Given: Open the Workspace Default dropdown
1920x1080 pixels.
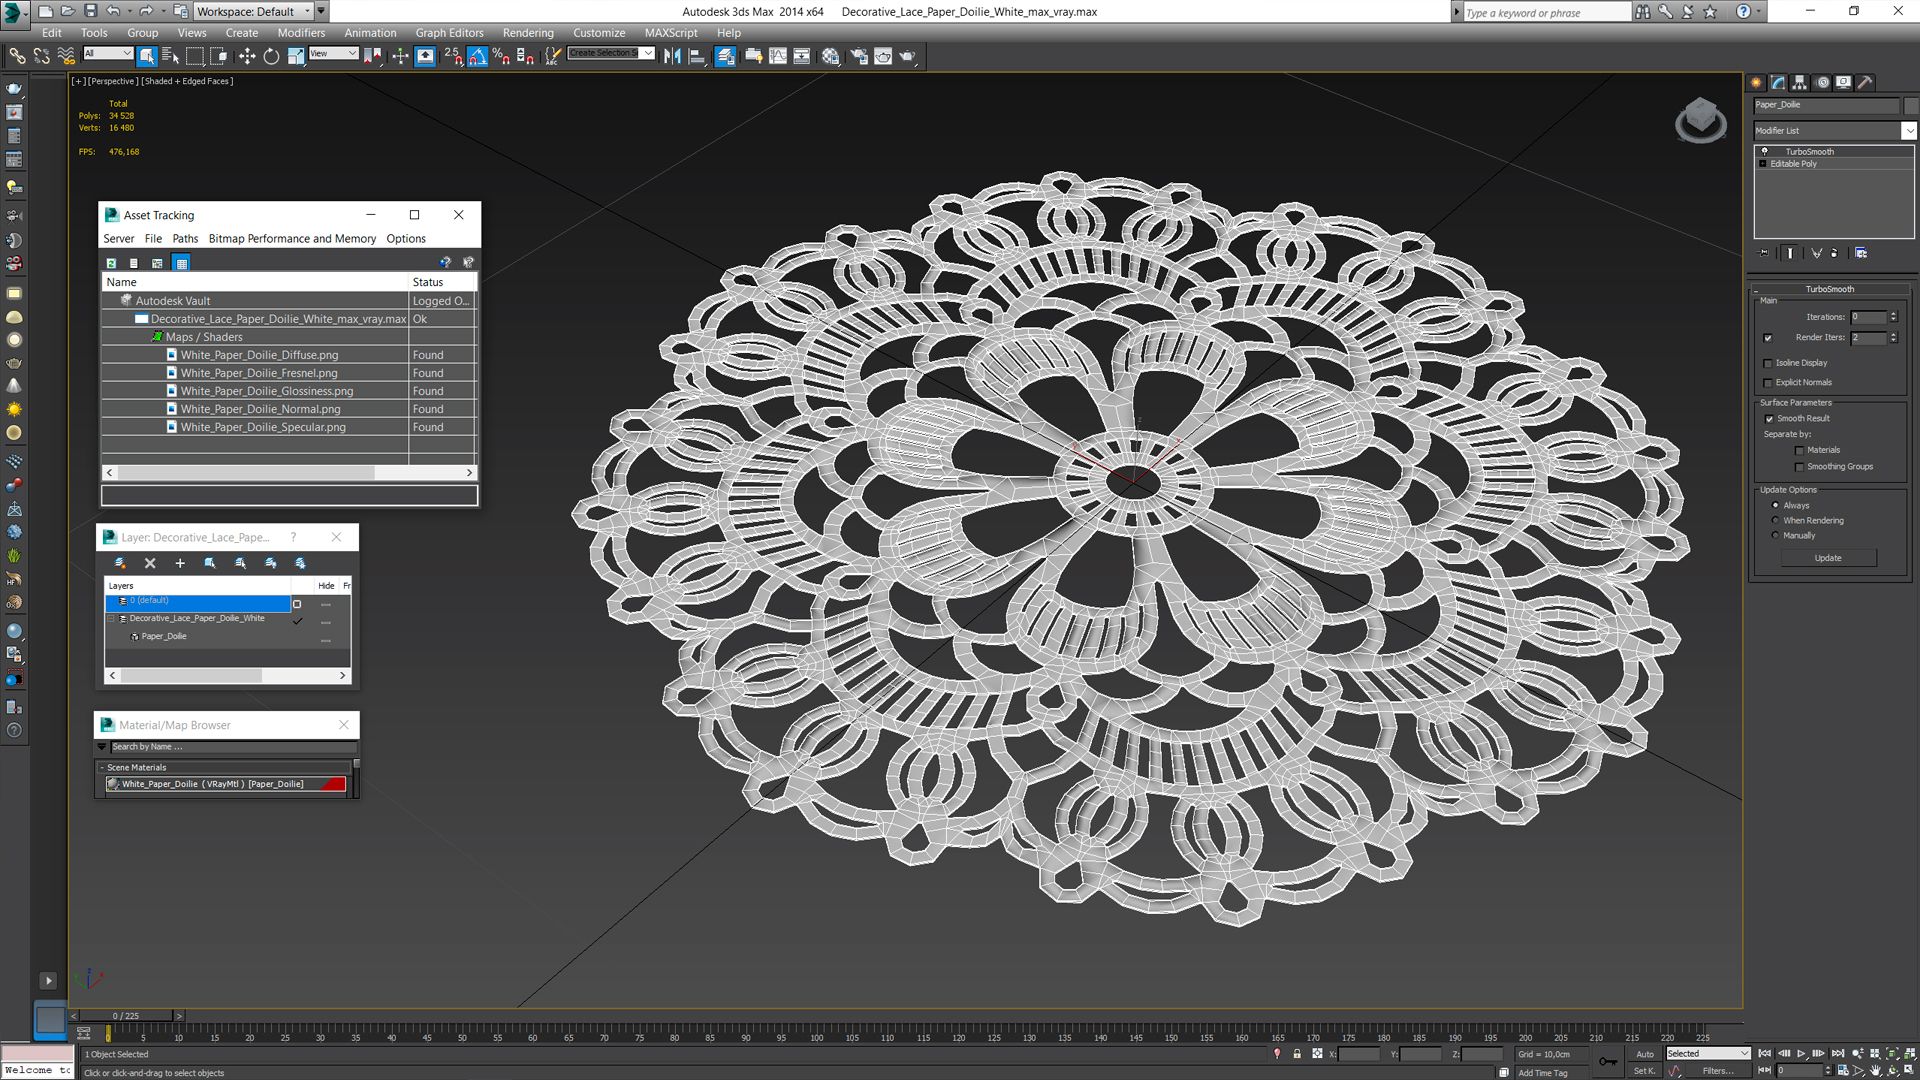Looking at the screenshot, I should point(308,11).
